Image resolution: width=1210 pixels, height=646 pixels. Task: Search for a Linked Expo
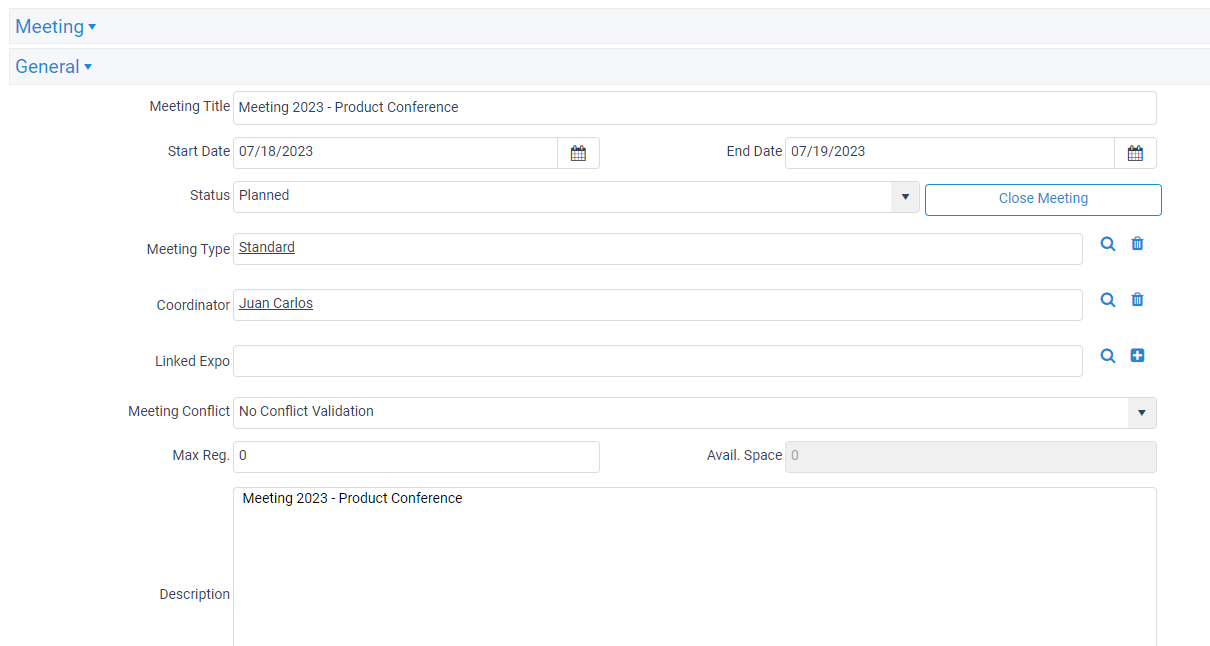[x=1107, y=355]
